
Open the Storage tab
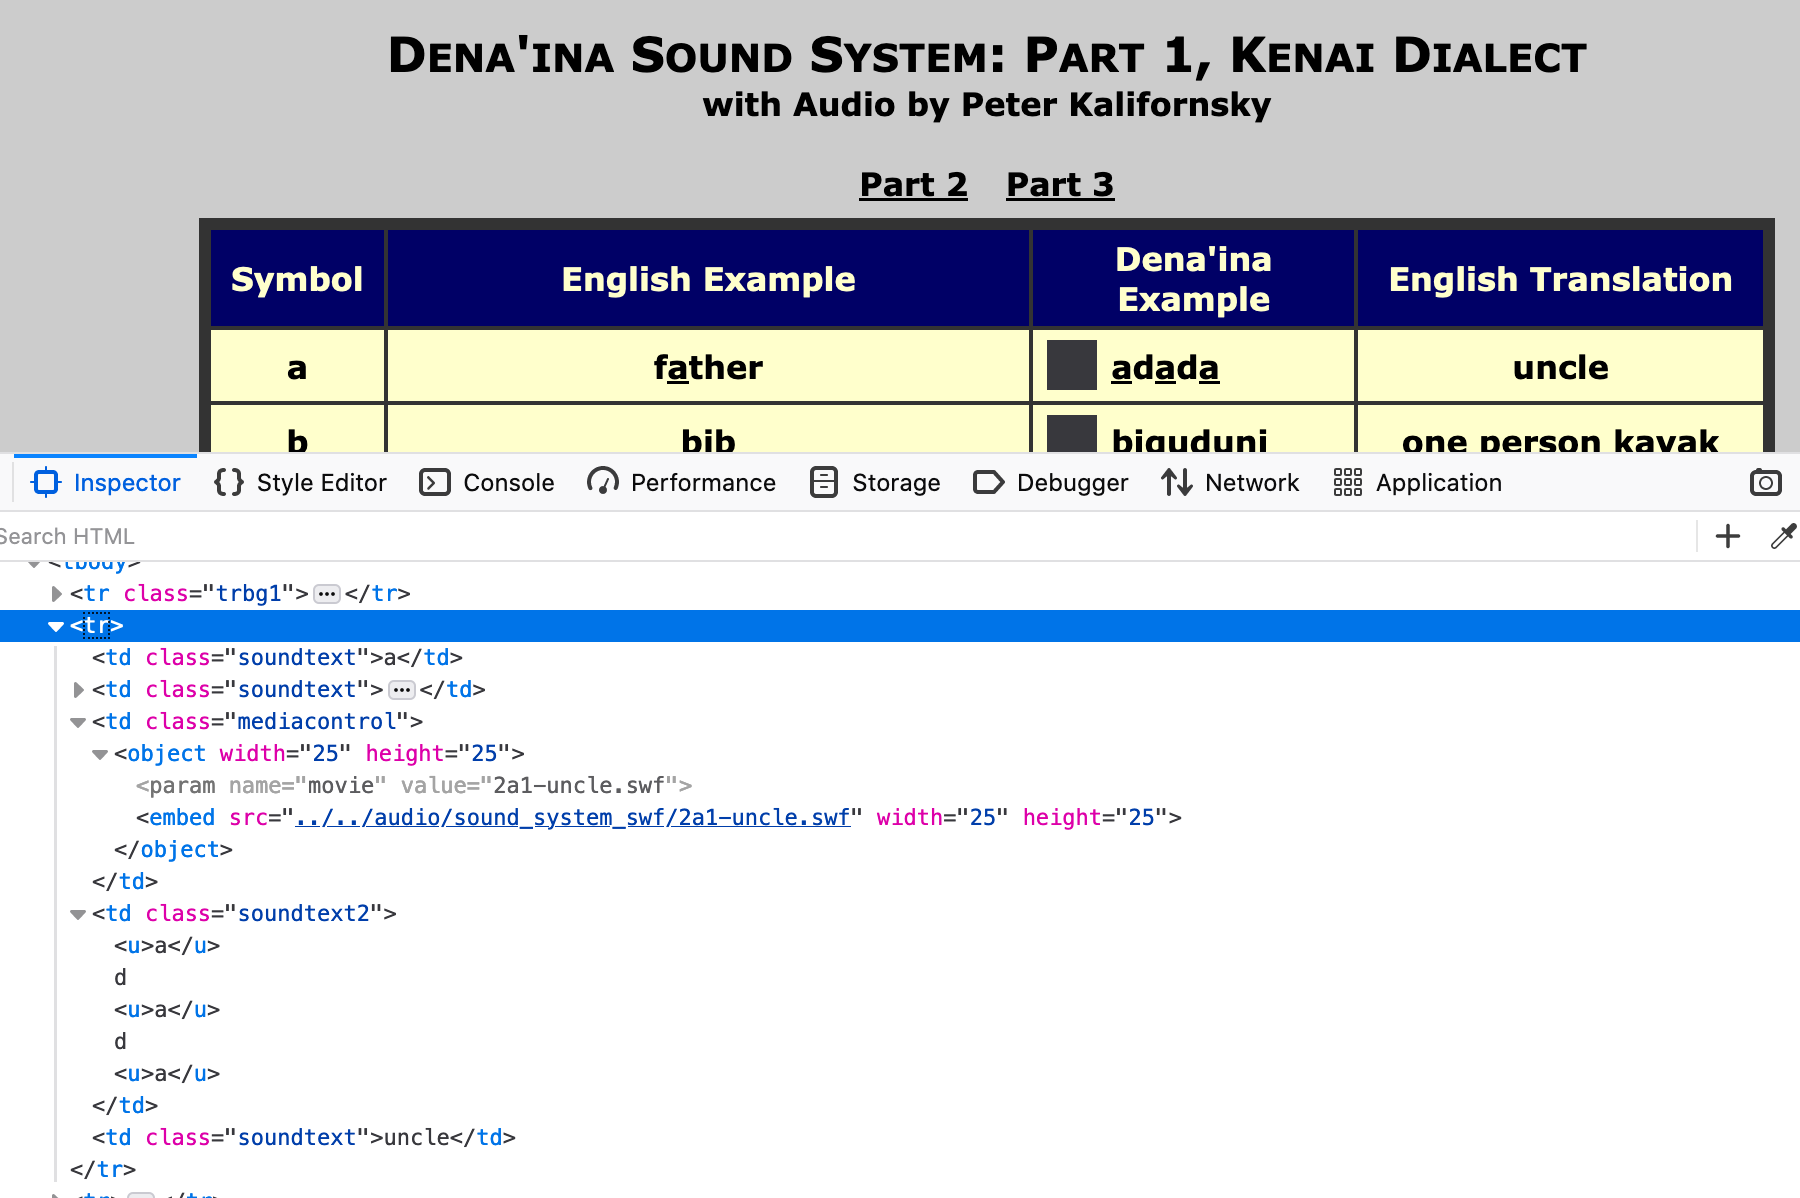(x=875, y=483)
